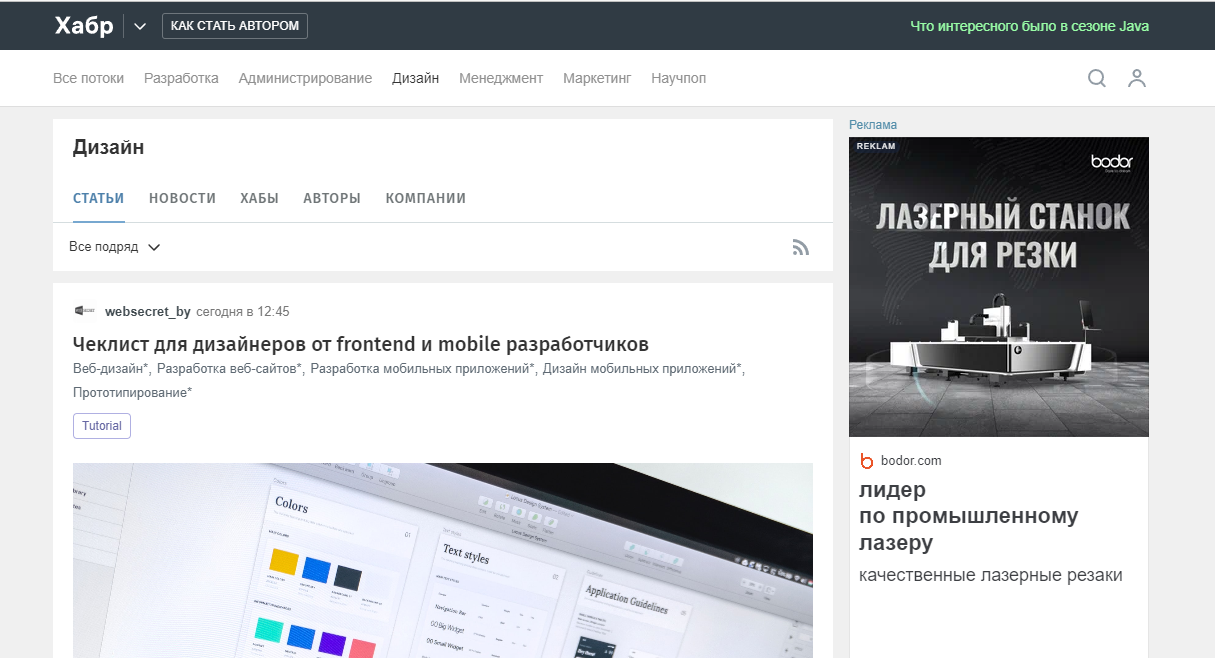Open the websecret_by author profile

click(x=148, y=311)
